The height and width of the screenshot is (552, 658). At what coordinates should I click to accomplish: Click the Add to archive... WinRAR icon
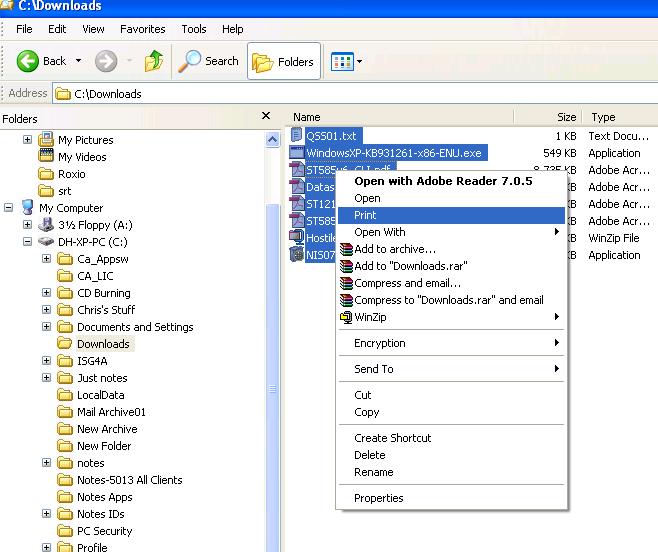pos(346,249)
